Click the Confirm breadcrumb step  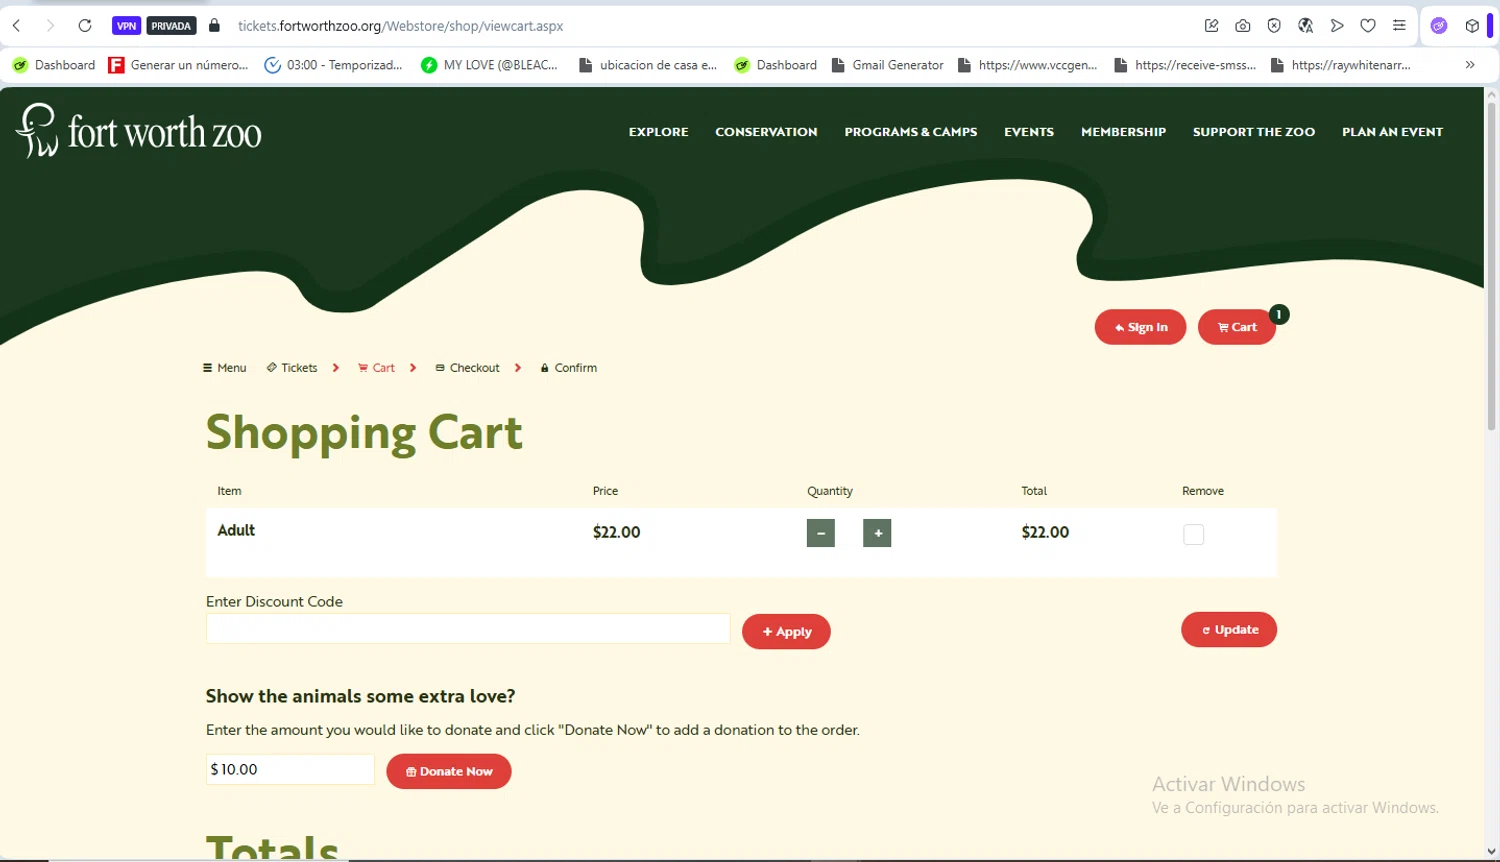pos(568,368)
